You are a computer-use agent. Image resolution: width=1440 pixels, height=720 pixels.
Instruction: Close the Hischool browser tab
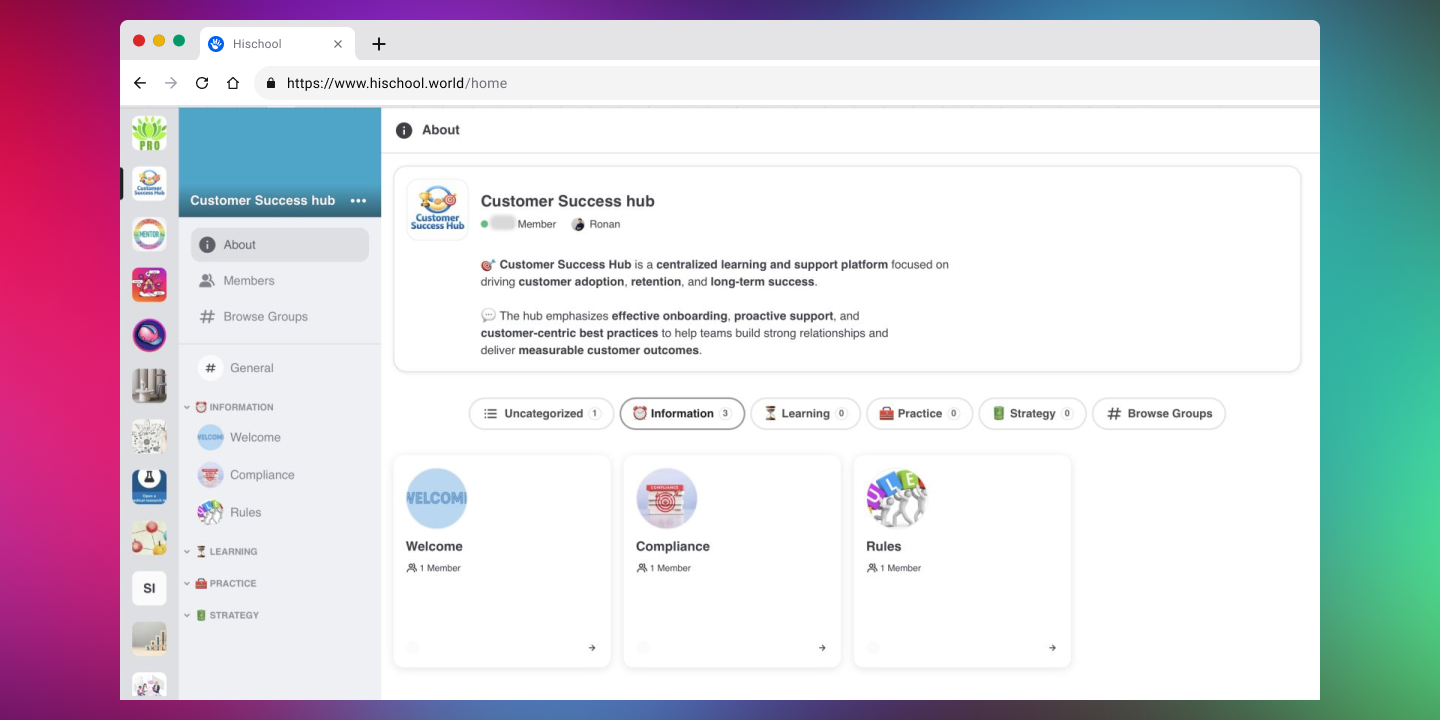[338, 44]
